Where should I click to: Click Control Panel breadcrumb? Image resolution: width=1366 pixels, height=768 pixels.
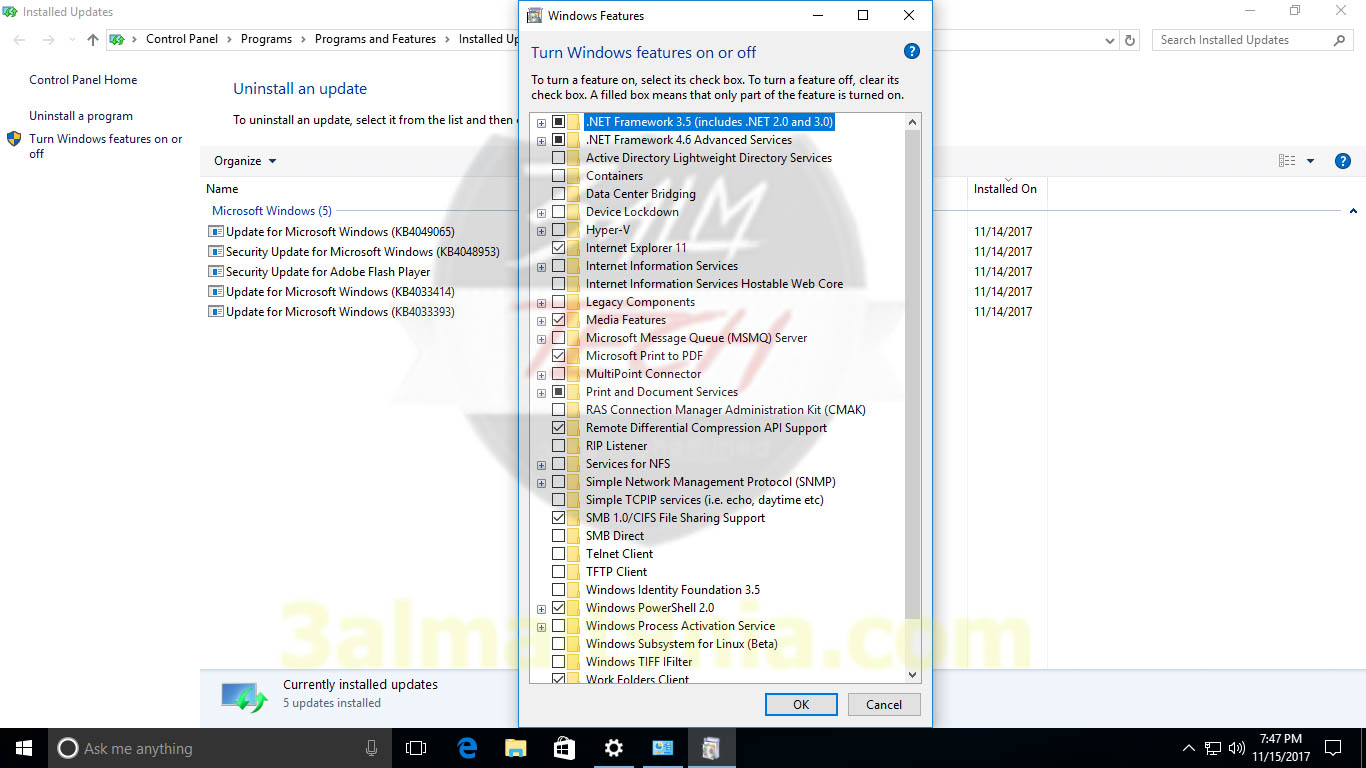click(182, 39)
